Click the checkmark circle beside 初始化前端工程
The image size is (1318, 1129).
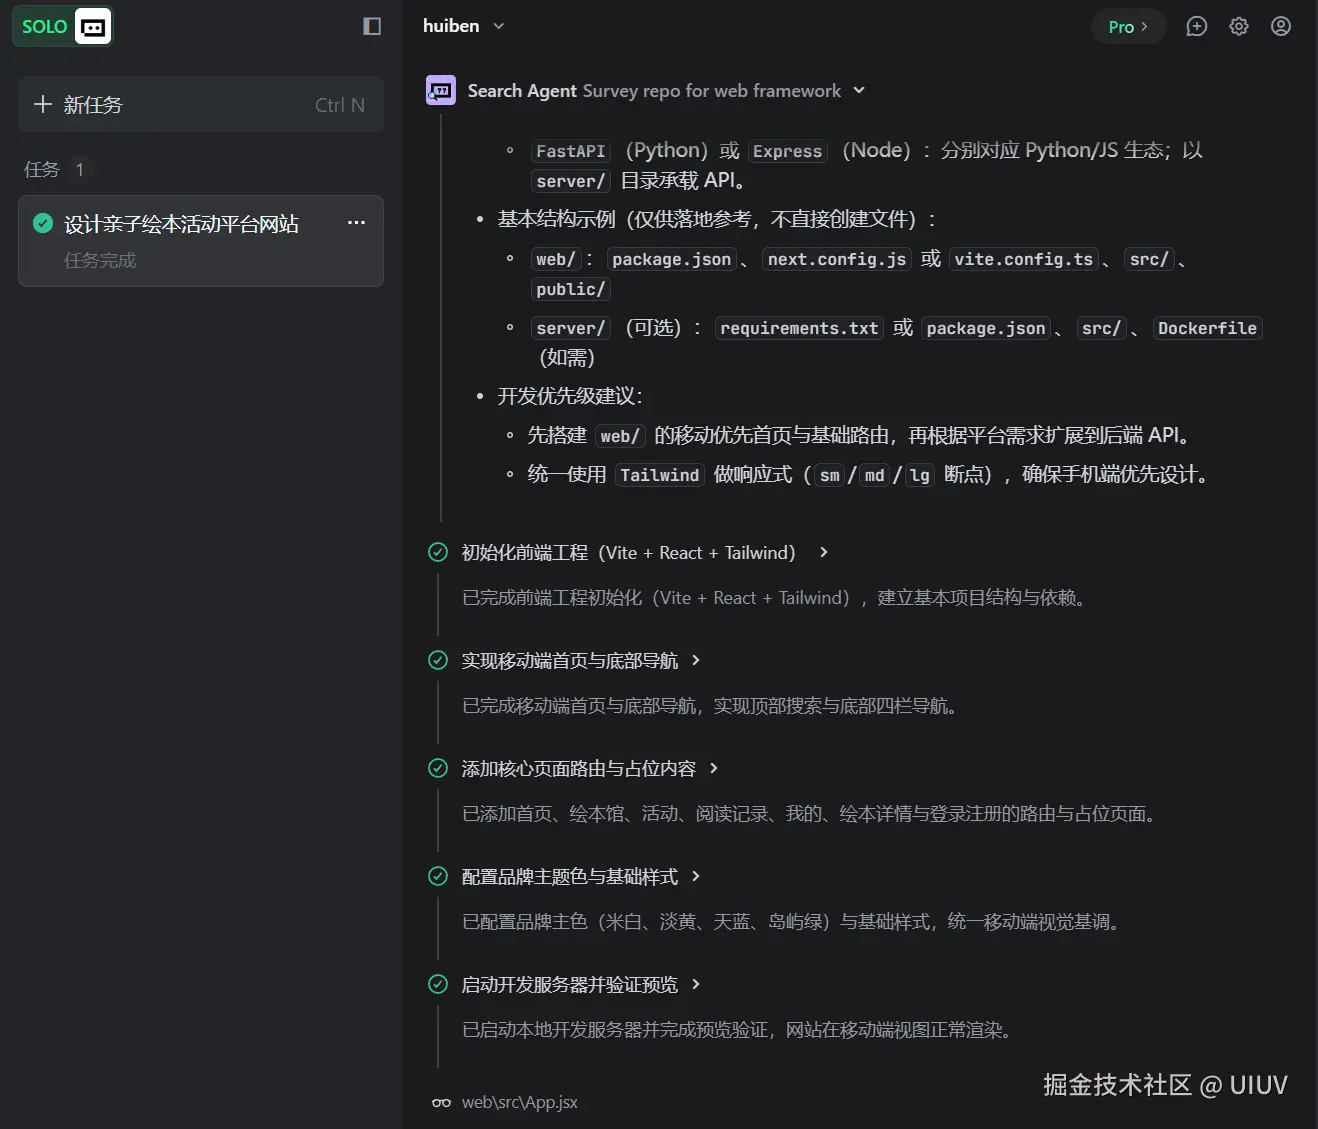coord(438,551)
